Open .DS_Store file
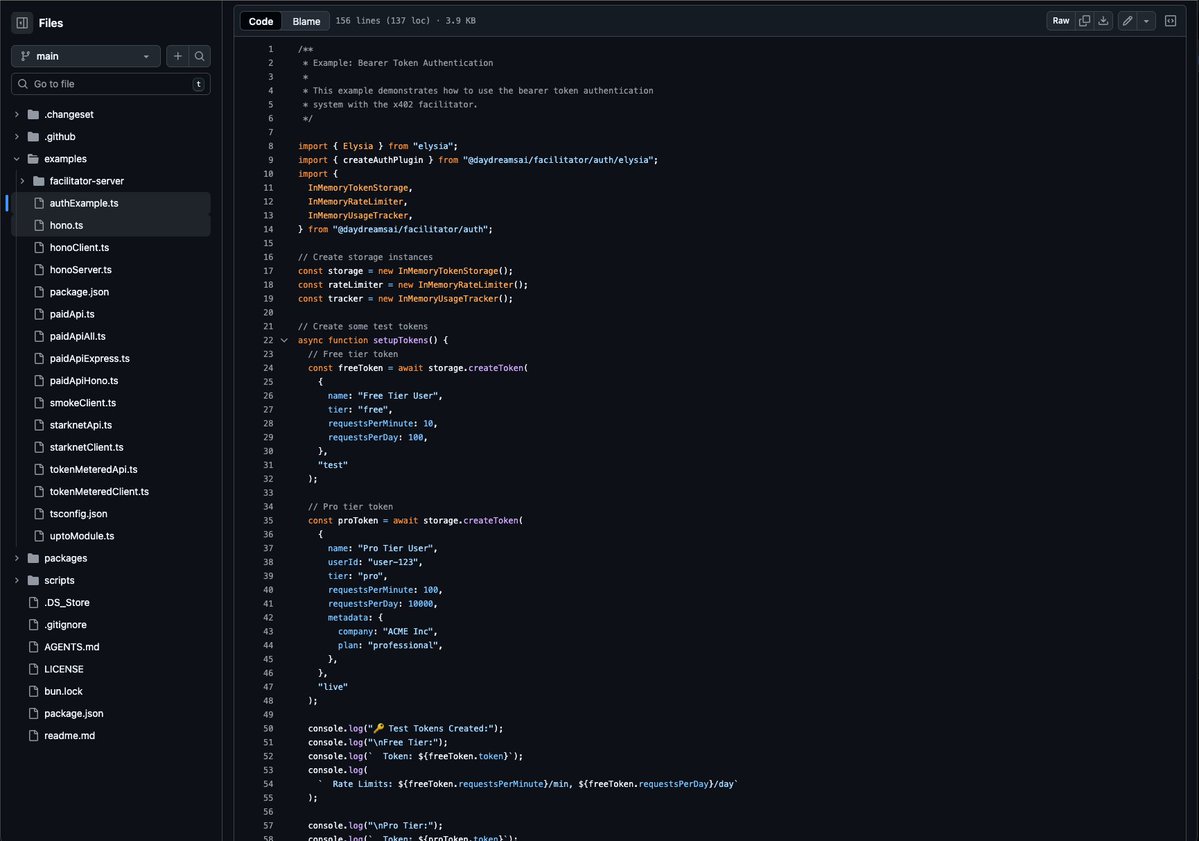The height and width of the screenshot is (841, 1199). tap(67, 602)
